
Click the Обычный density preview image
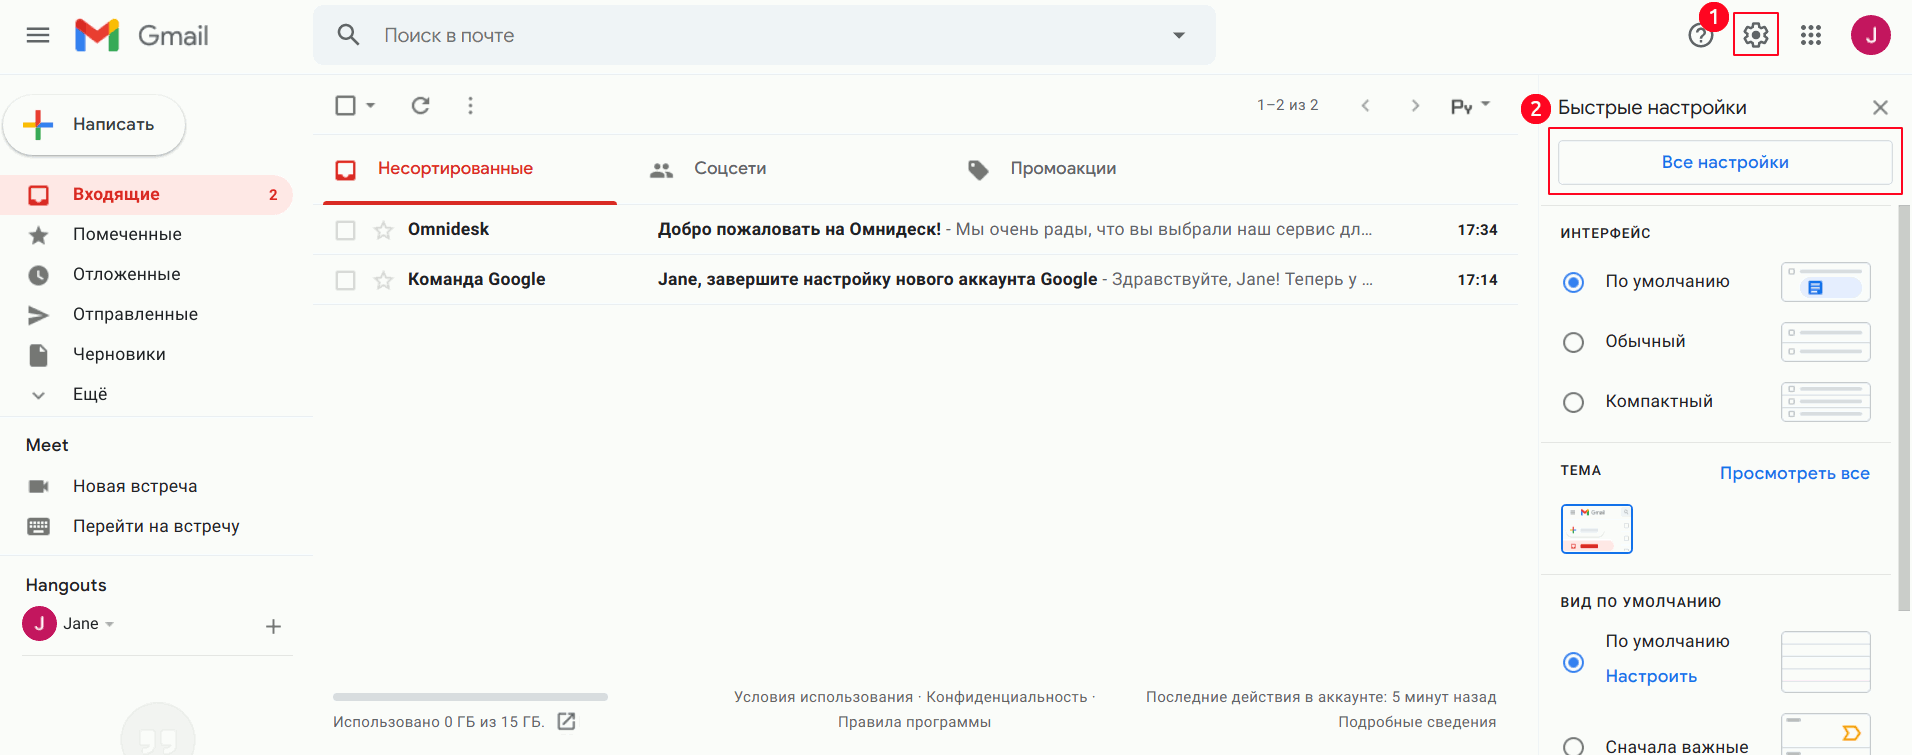coord(1825,342)
